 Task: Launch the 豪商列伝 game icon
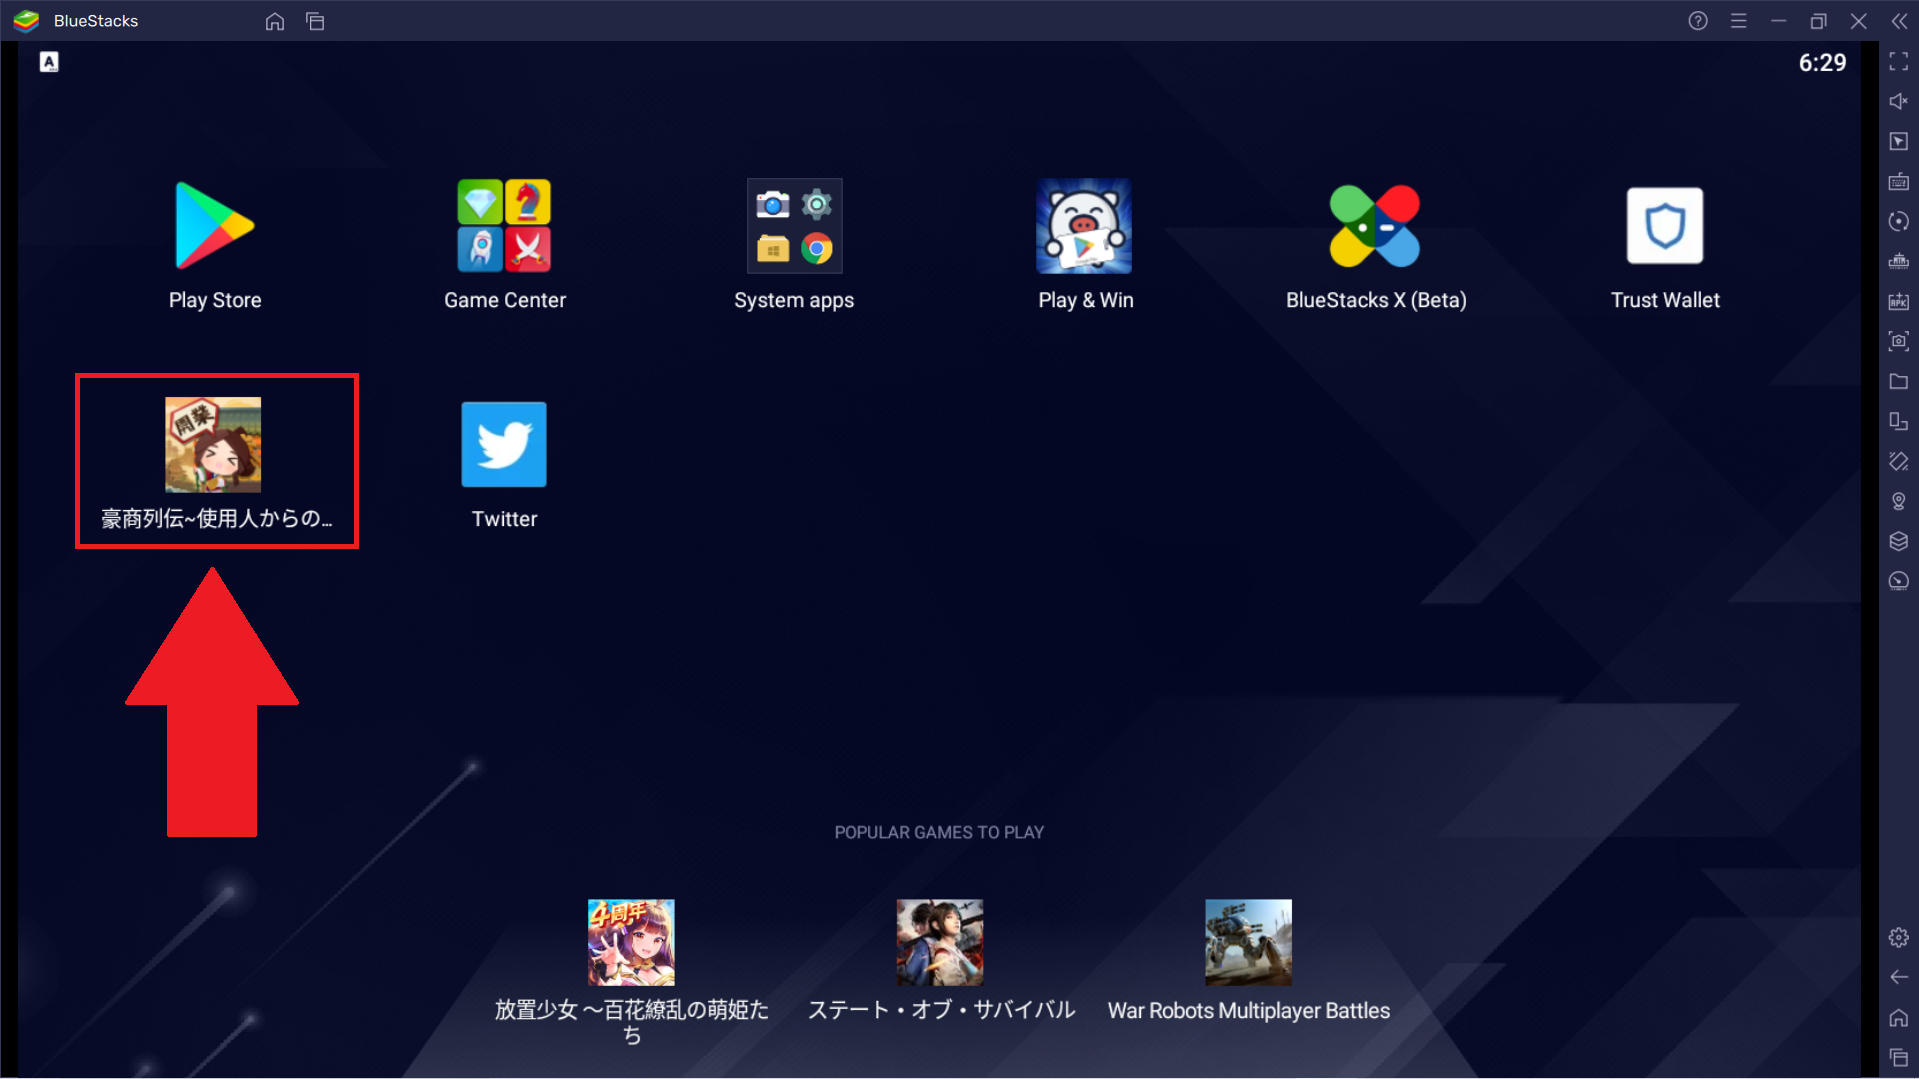point(213,445)
